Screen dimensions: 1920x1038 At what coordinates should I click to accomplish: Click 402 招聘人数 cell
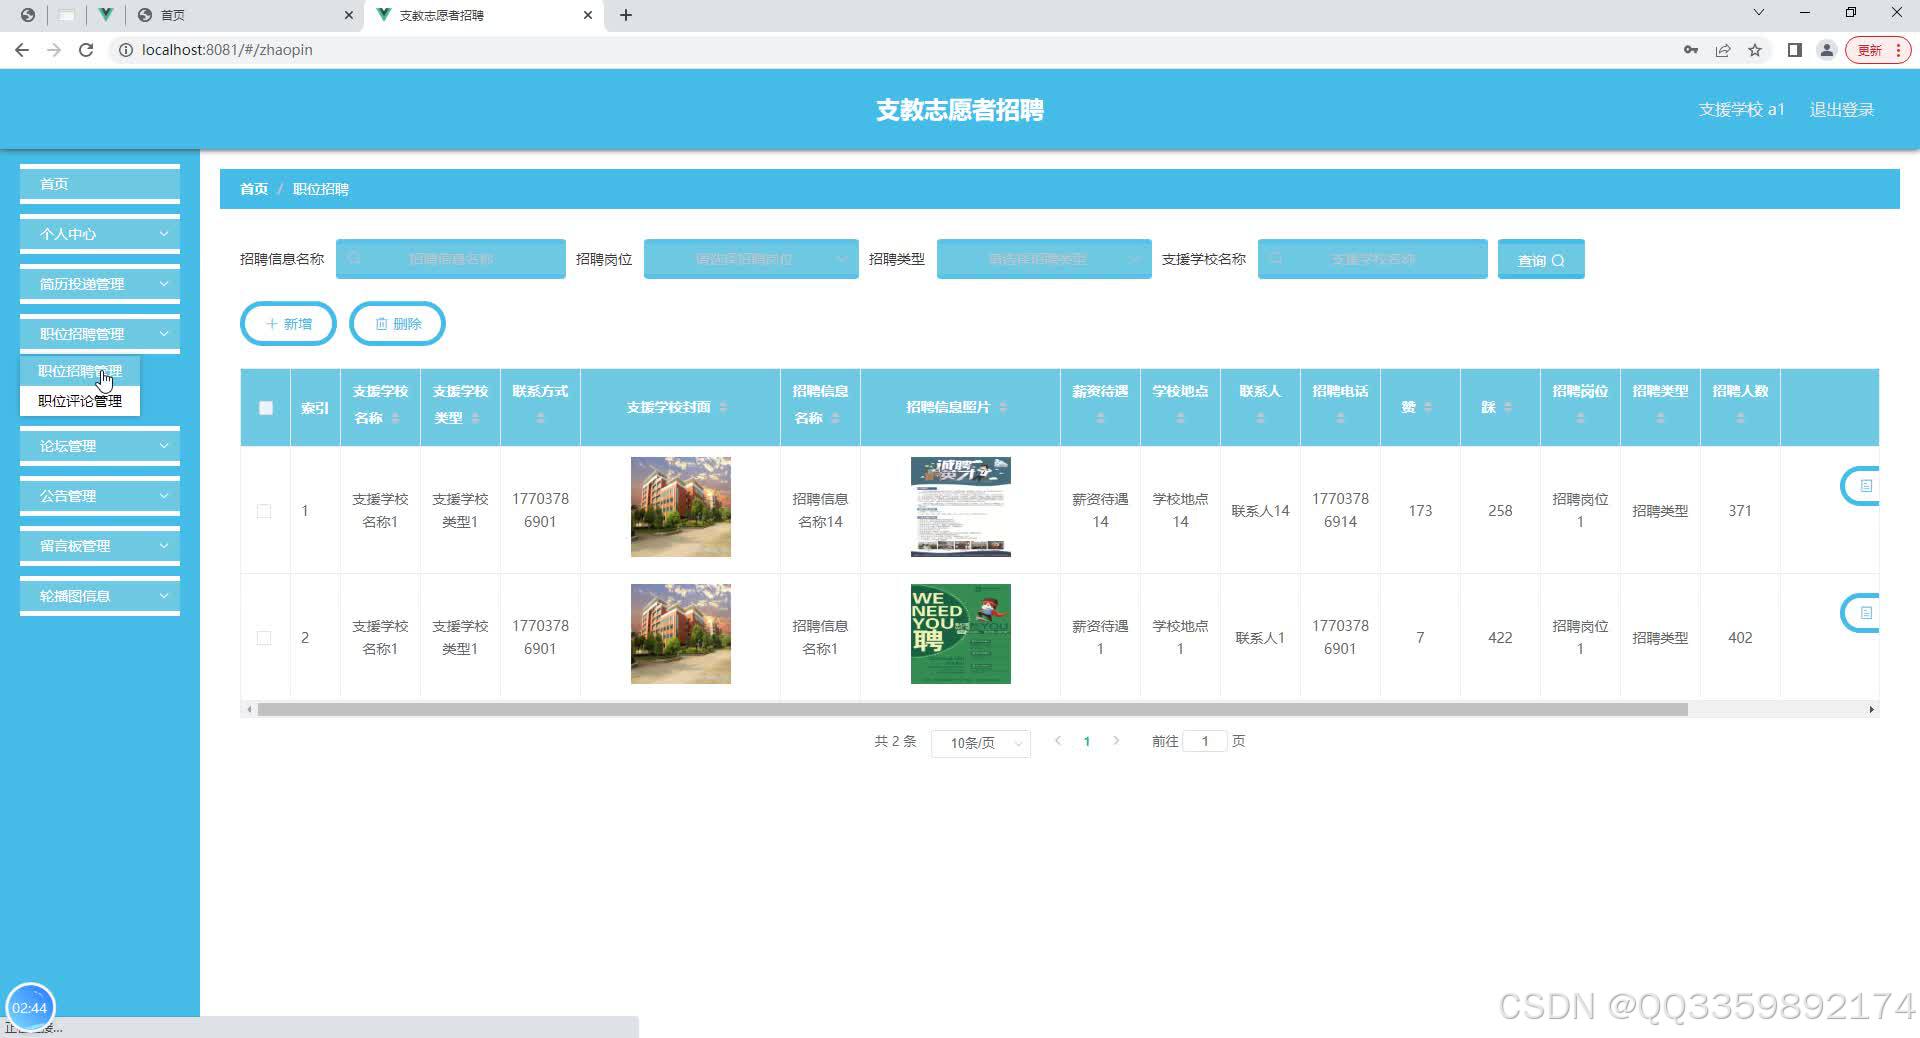[x=1740, y=638]
